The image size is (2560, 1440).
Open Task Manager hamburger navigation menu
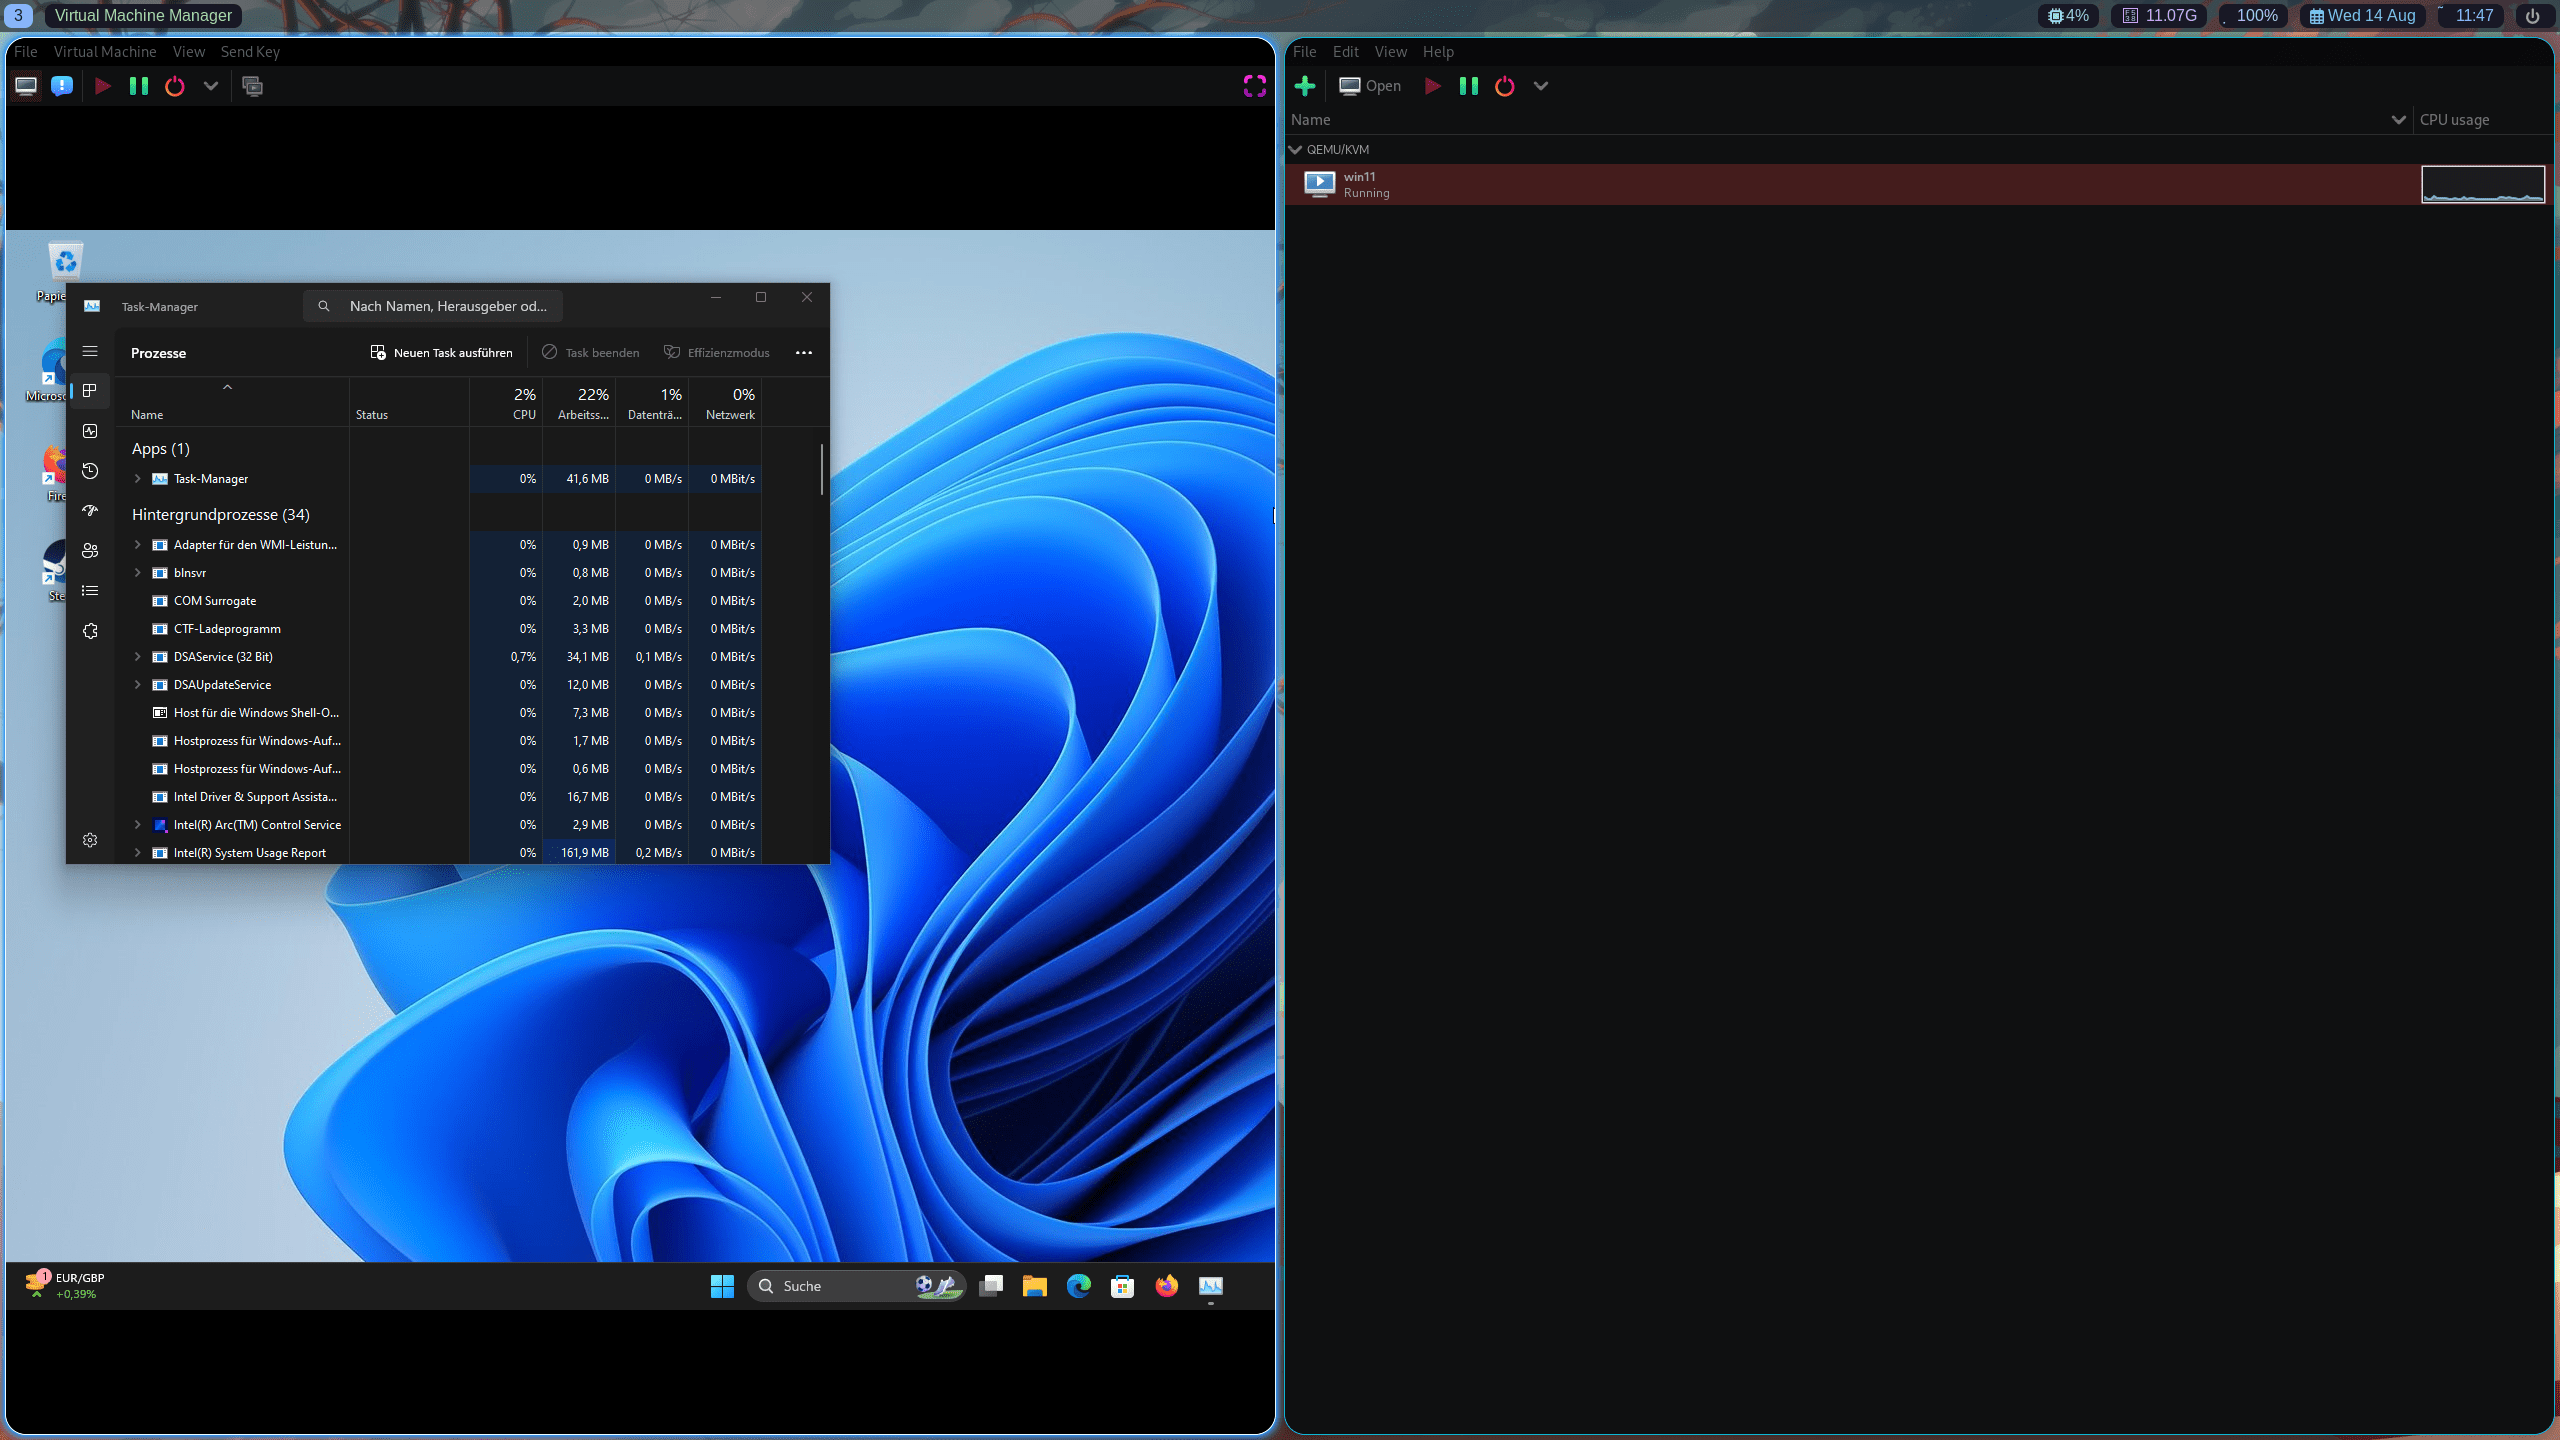90,351
